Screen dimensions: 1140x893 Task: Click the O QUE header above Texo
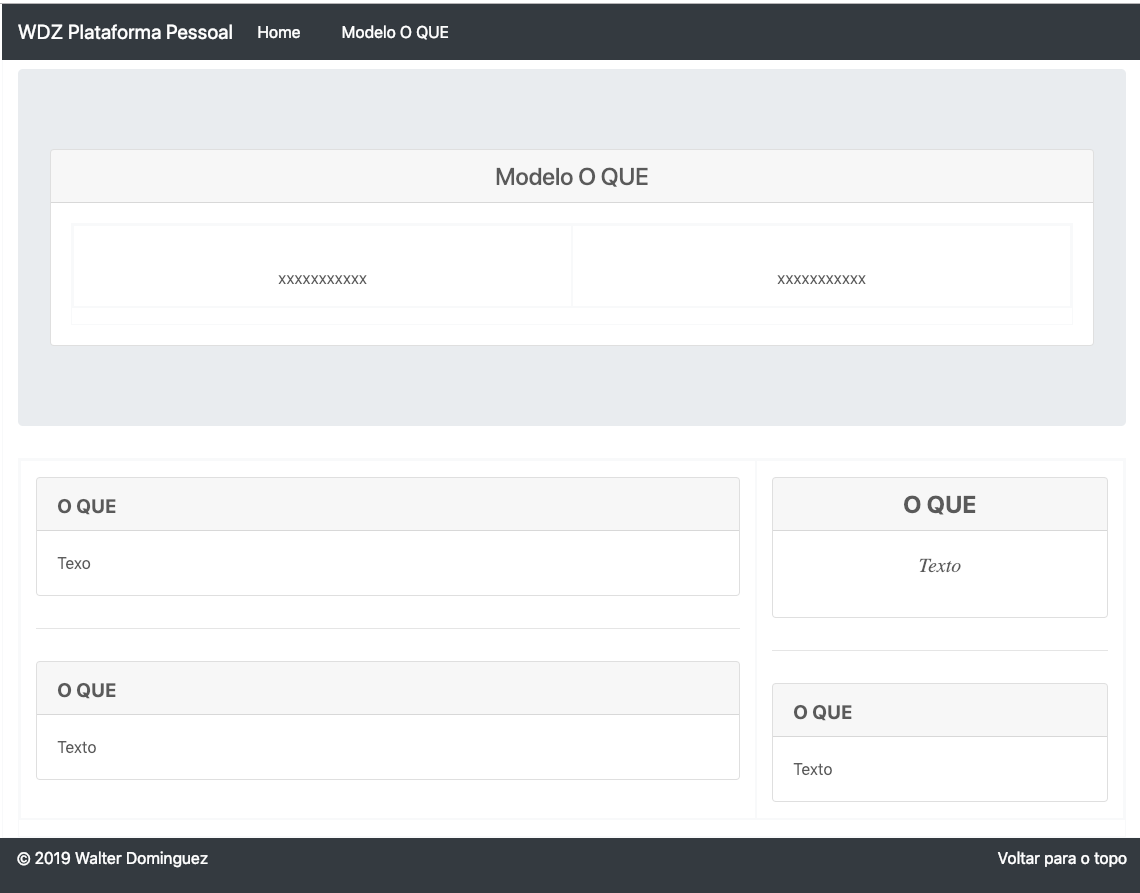point(87,506)
